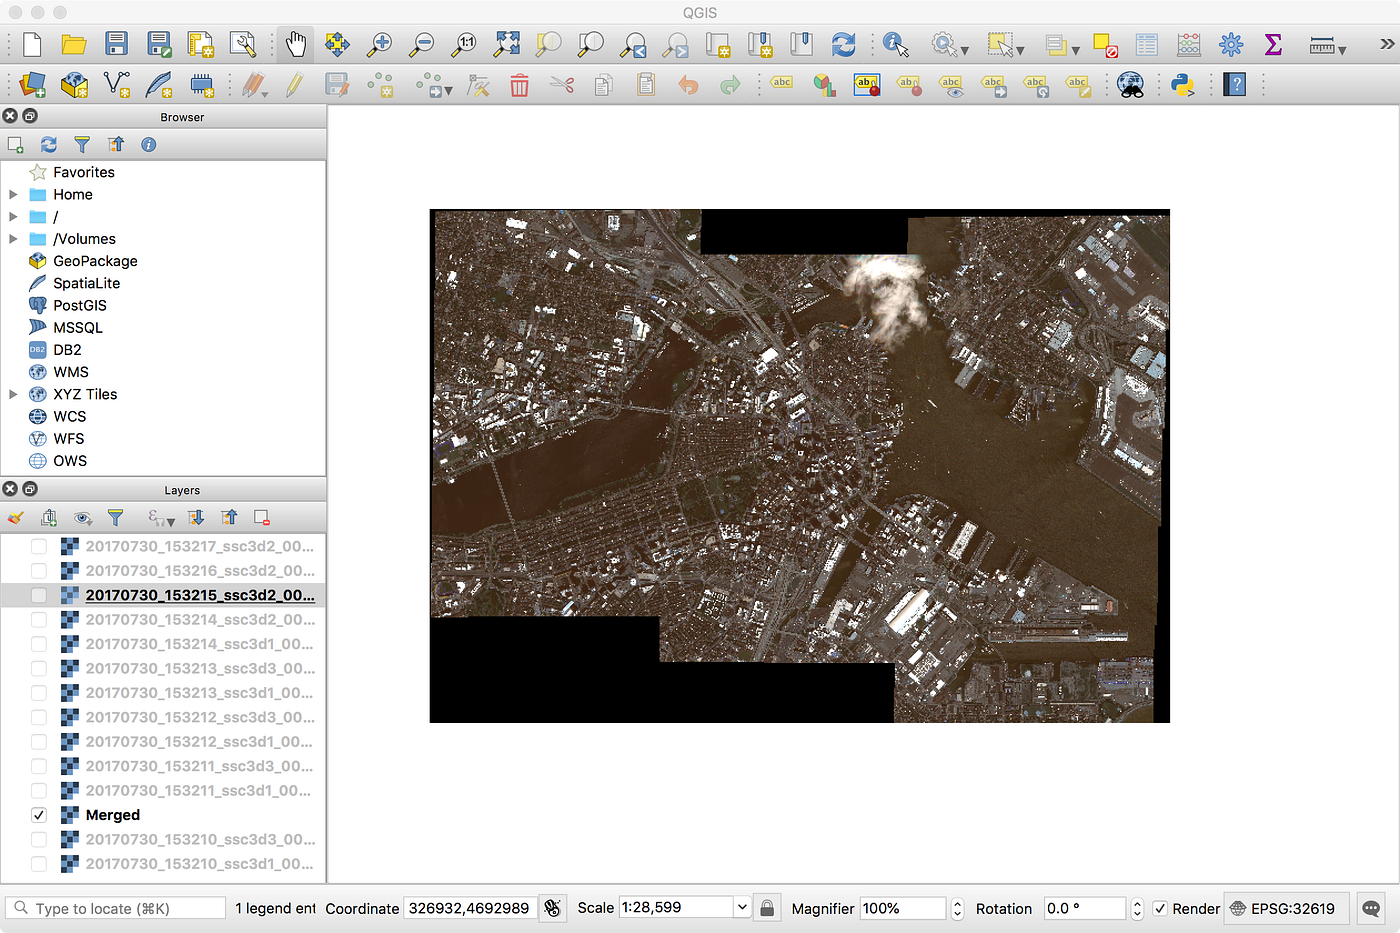Open the Scale dropdown list
Image resolution: width=1400 pixels, height=933 pixels.
[x=741, y=908]
